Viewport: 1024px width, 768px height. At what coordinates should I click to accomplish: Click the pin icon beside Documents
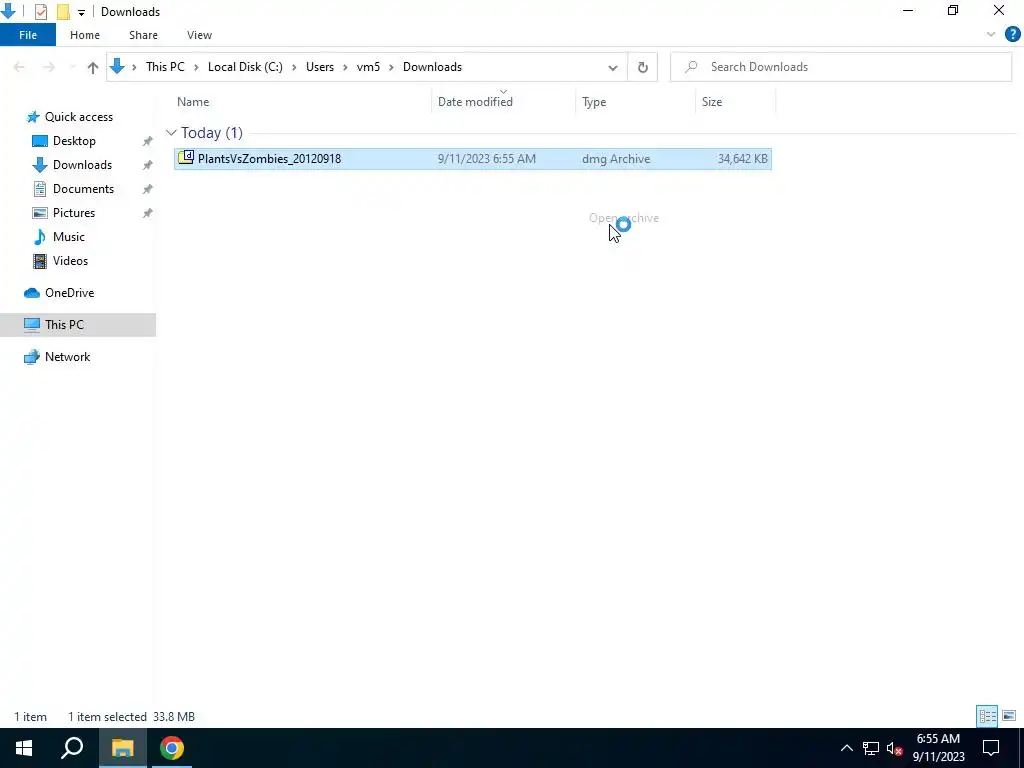tap(148, 189)
